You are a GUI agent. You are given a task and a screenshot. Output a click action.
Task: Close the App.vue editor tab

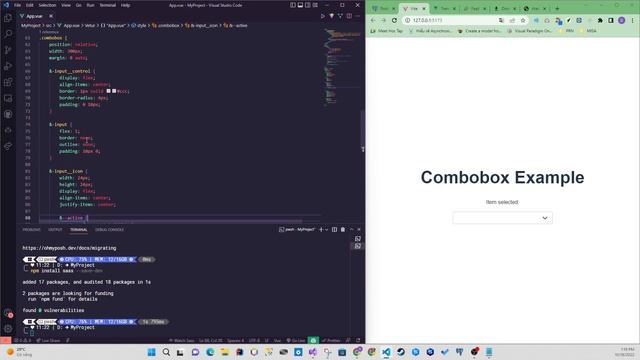[51, 16]
